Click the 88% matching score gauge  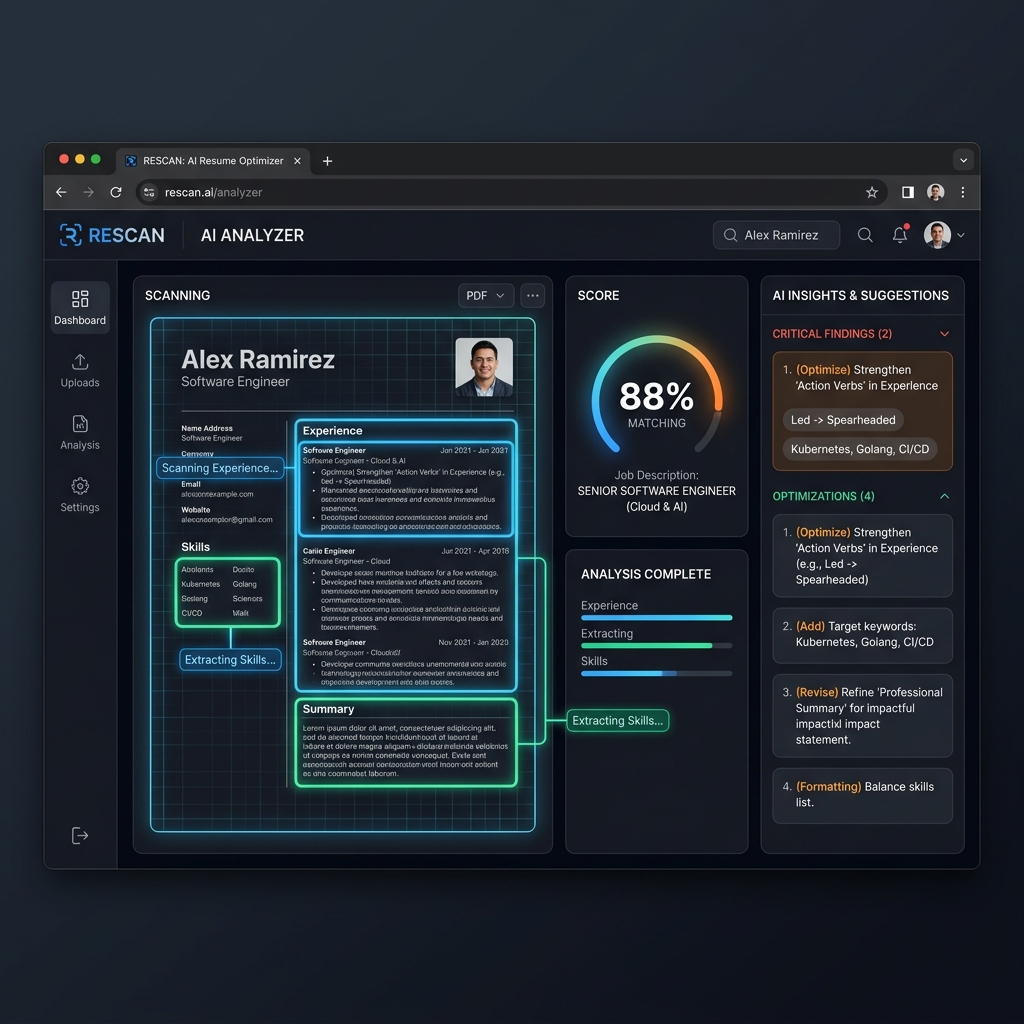(x=656, y=396)
